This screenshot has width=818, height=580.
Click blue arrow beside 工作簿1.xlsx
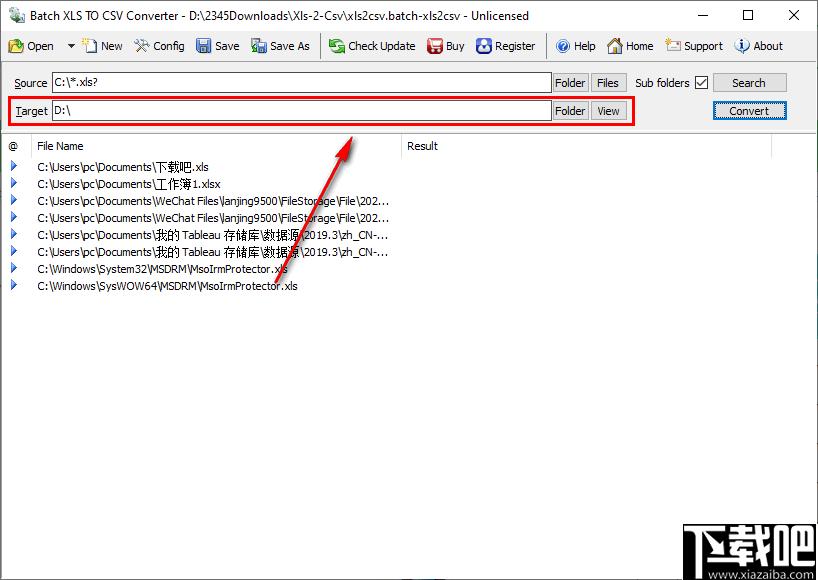pos(14,183)
